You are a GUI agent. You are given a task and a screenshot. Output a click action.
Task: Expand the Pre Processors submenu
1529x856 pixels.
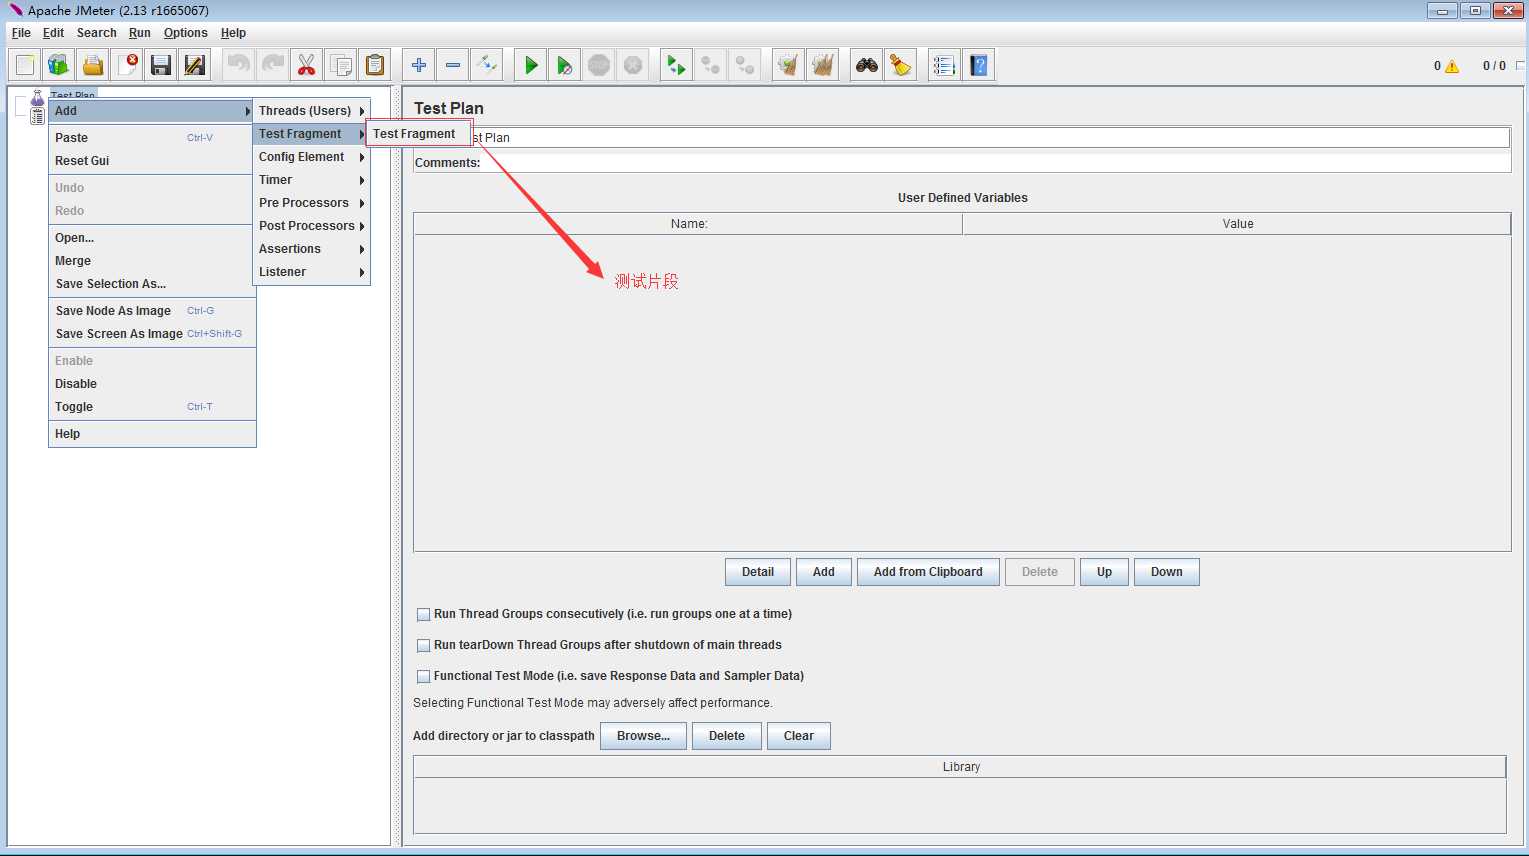(x=311, y=203)
